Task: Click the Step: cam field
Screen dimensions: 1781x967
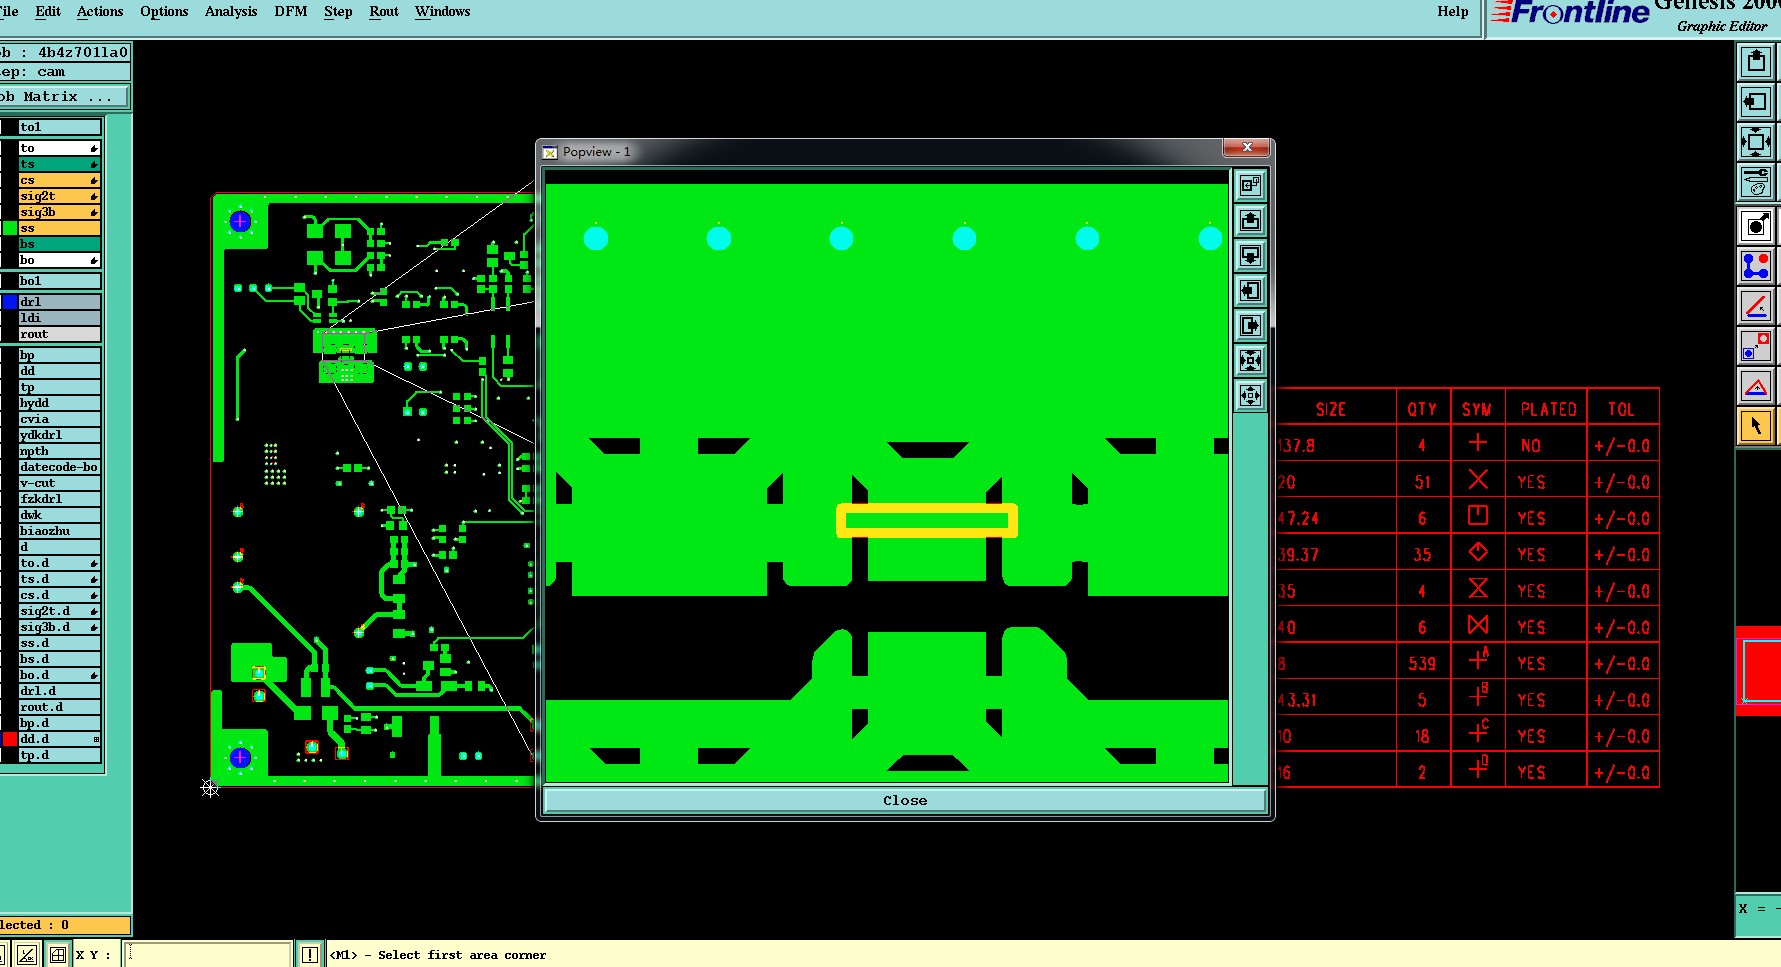Action: pos(64,72)
